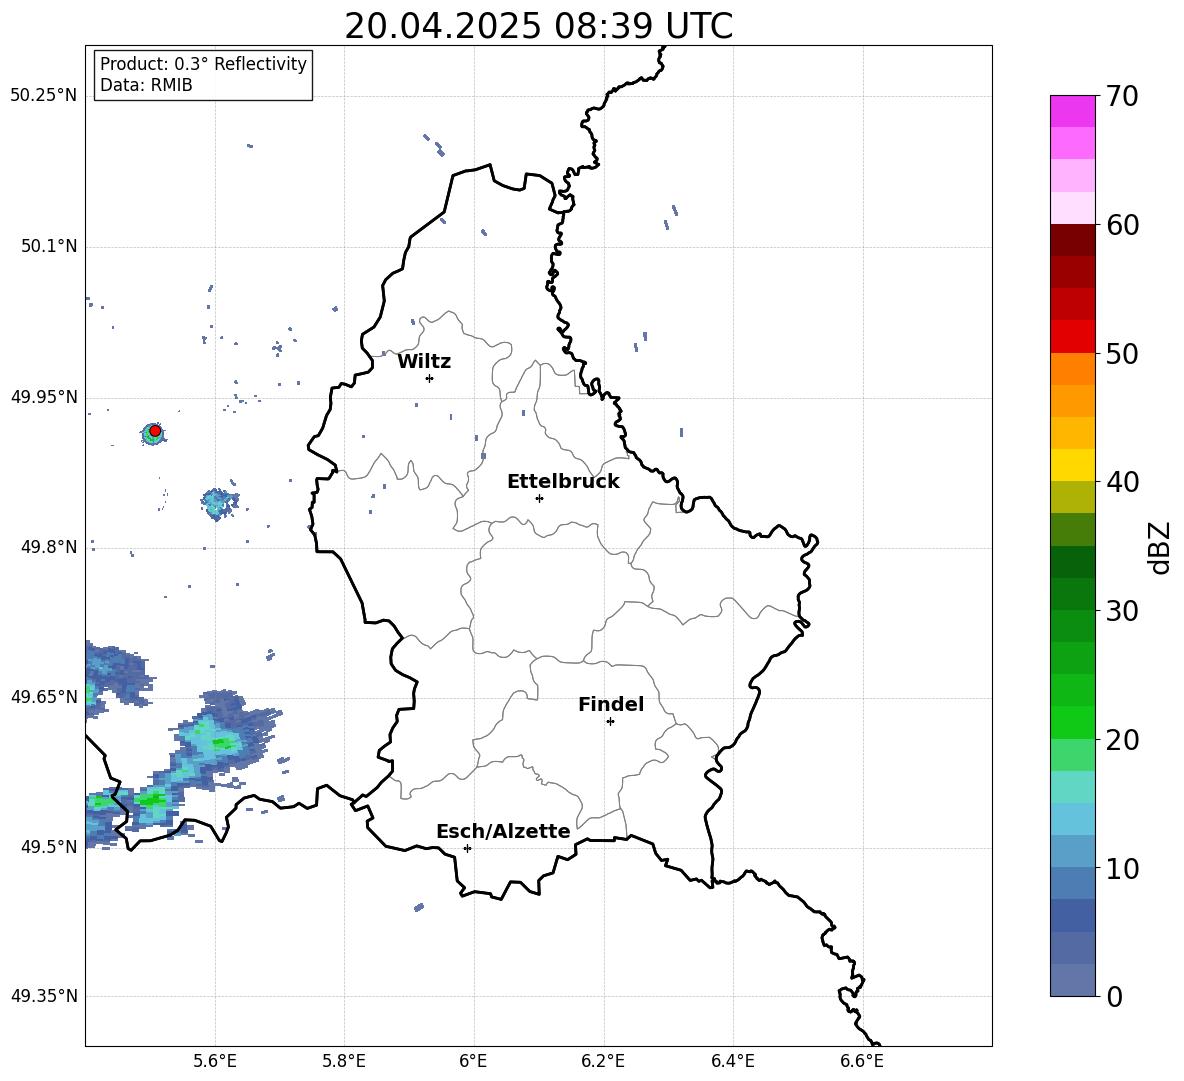Click the 'Product: 0.3° Reflectivity' label
The image size is (1184, 1081).
(203, 64)
